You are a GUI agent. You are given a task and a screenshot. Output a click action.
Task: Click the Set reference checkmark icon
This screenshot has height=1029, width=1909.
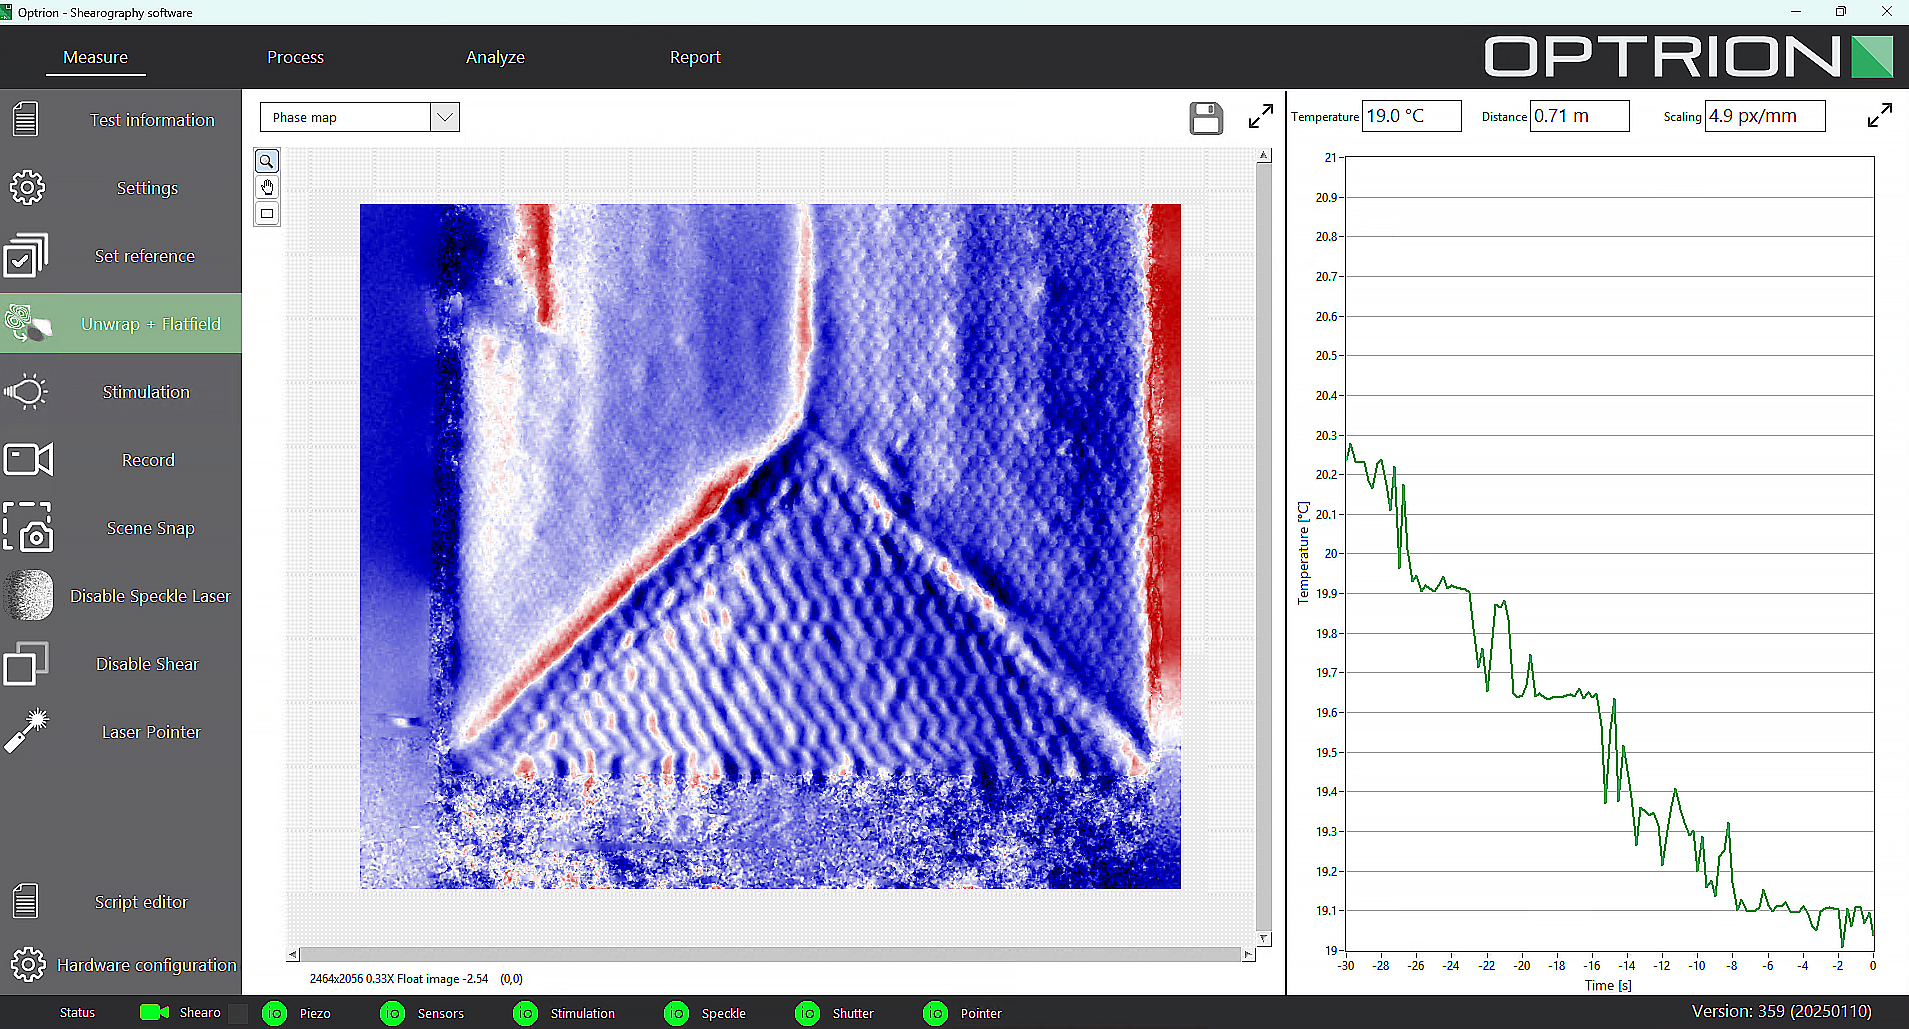pos(26,255)
